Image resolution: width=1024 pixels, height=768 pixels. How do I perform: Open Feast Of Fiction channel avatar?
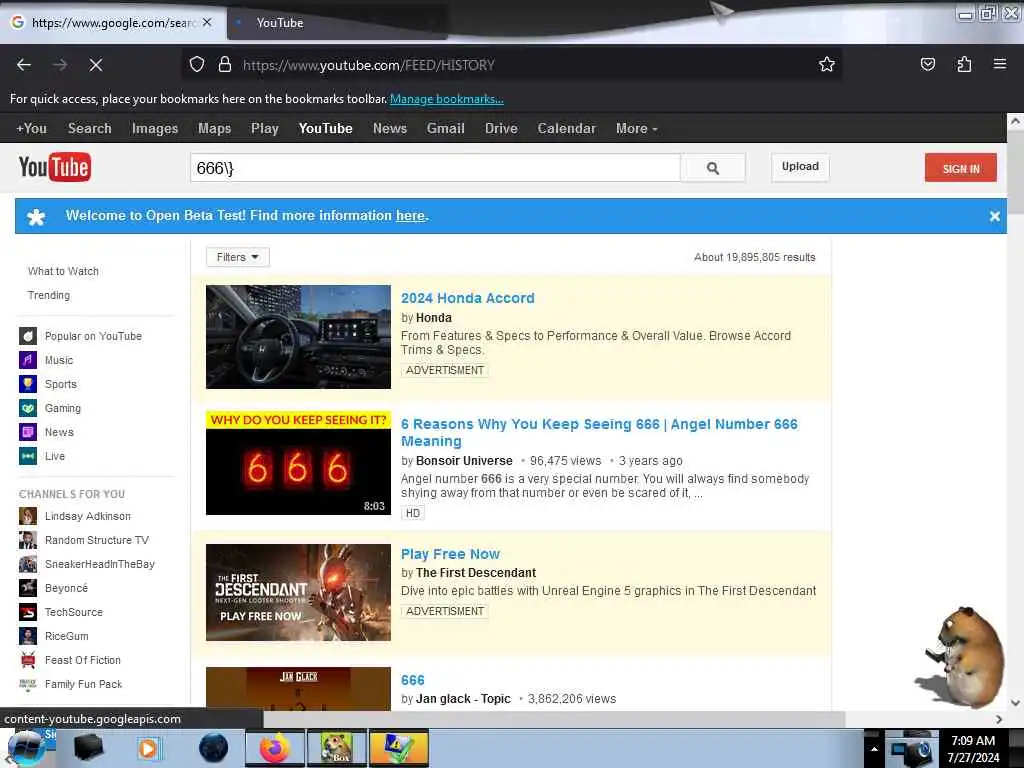click(x=27, y=660)
